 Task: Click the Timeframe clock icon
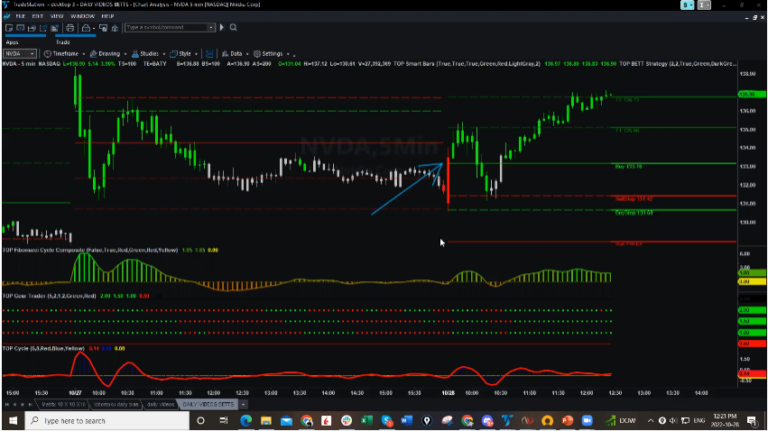coord(49,53)
